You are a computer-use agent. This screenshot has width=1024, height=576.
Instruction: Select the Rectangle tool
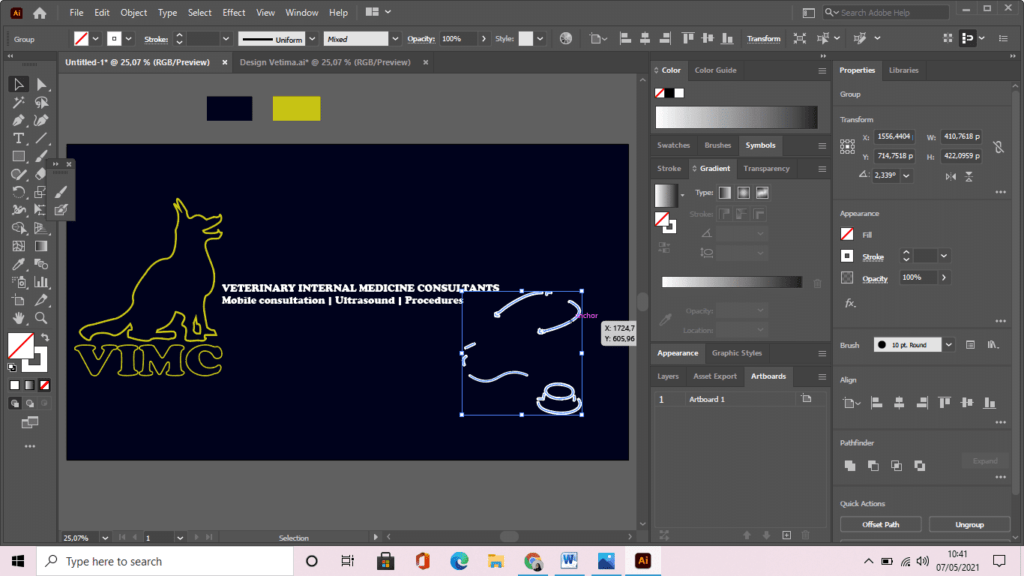18,157
